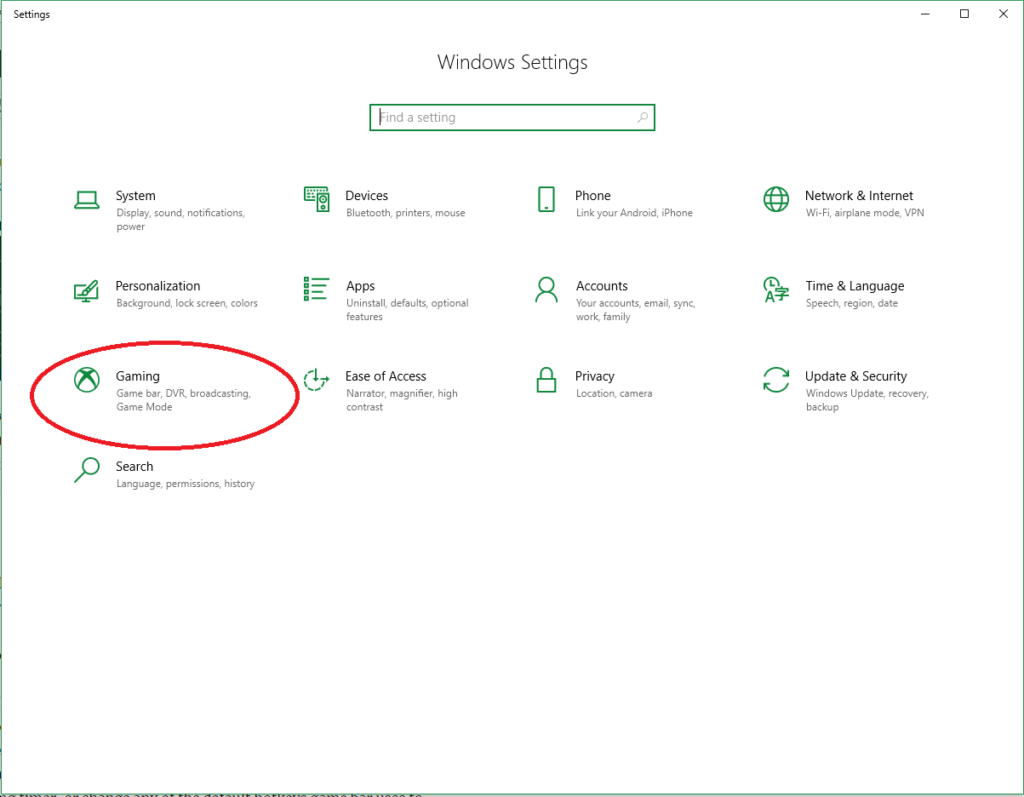This screenshot has width=1024, height=797.
Task: Select the Accounts person icon
Action: pyautogui.click(x=546, y=290)
